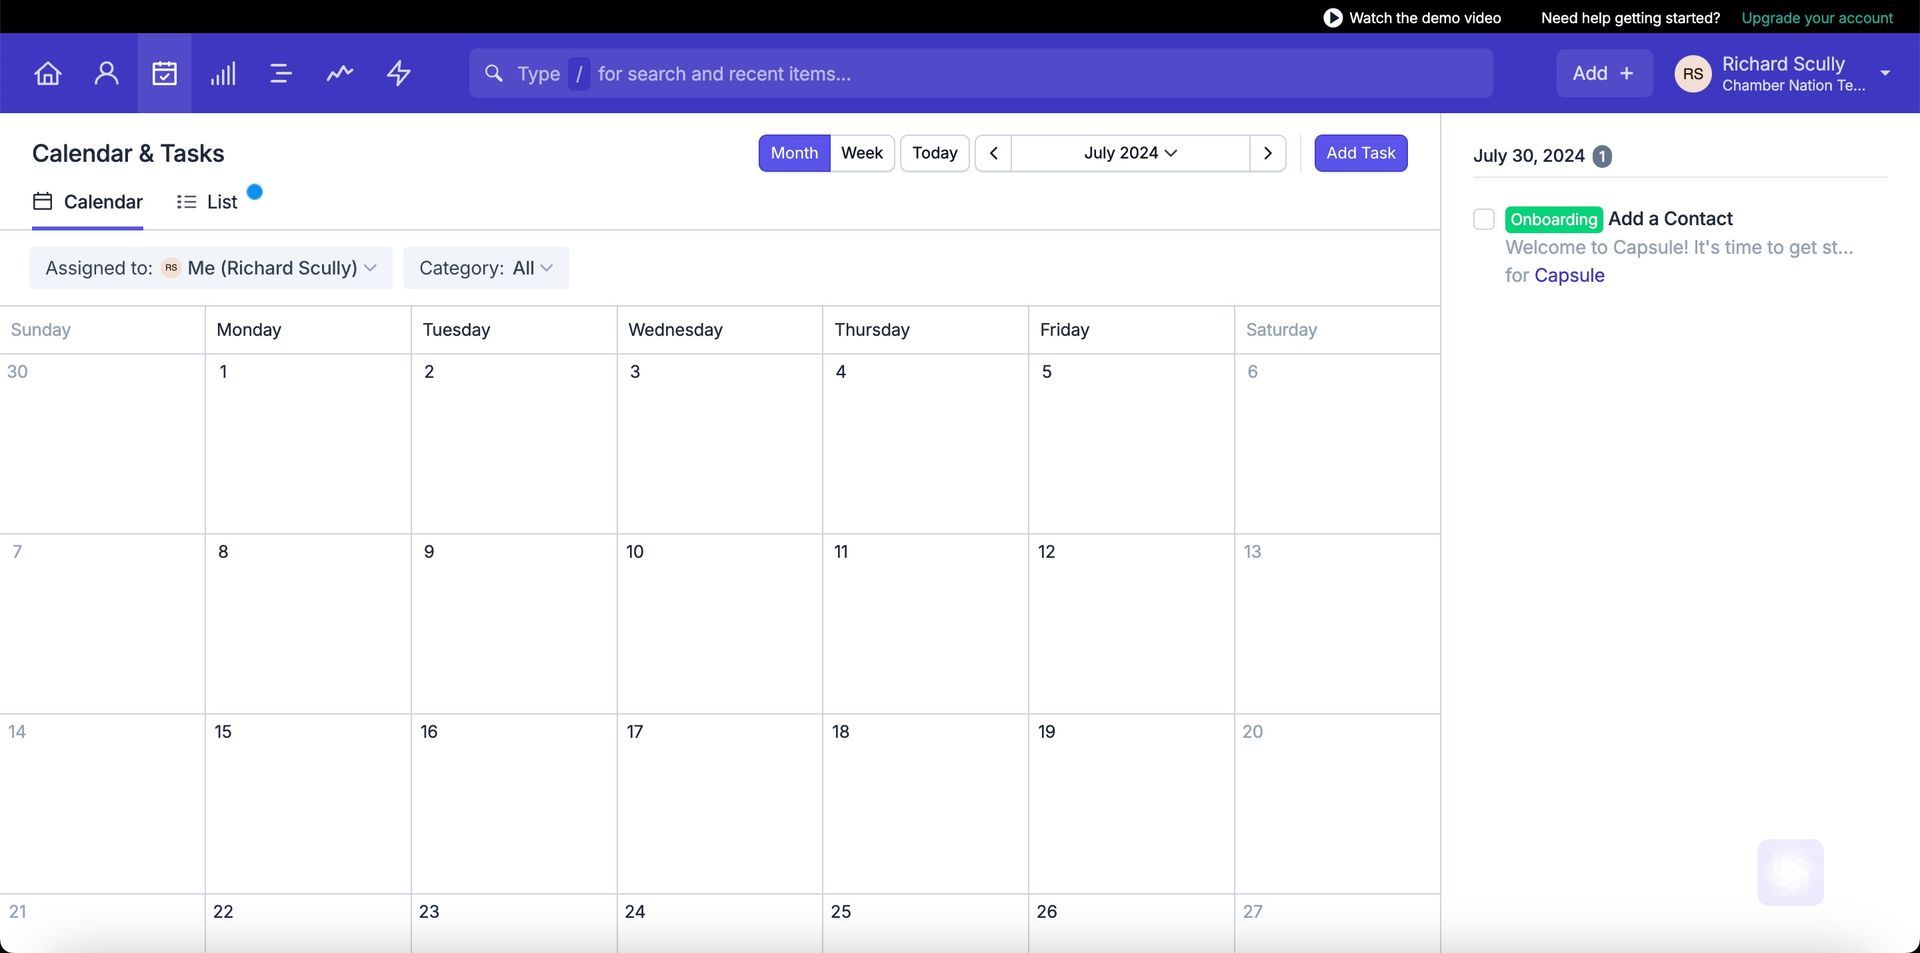This screenshot has width=1920, height=953.
Task: Select Friday July 12 cell
Action: (1131, 623)
